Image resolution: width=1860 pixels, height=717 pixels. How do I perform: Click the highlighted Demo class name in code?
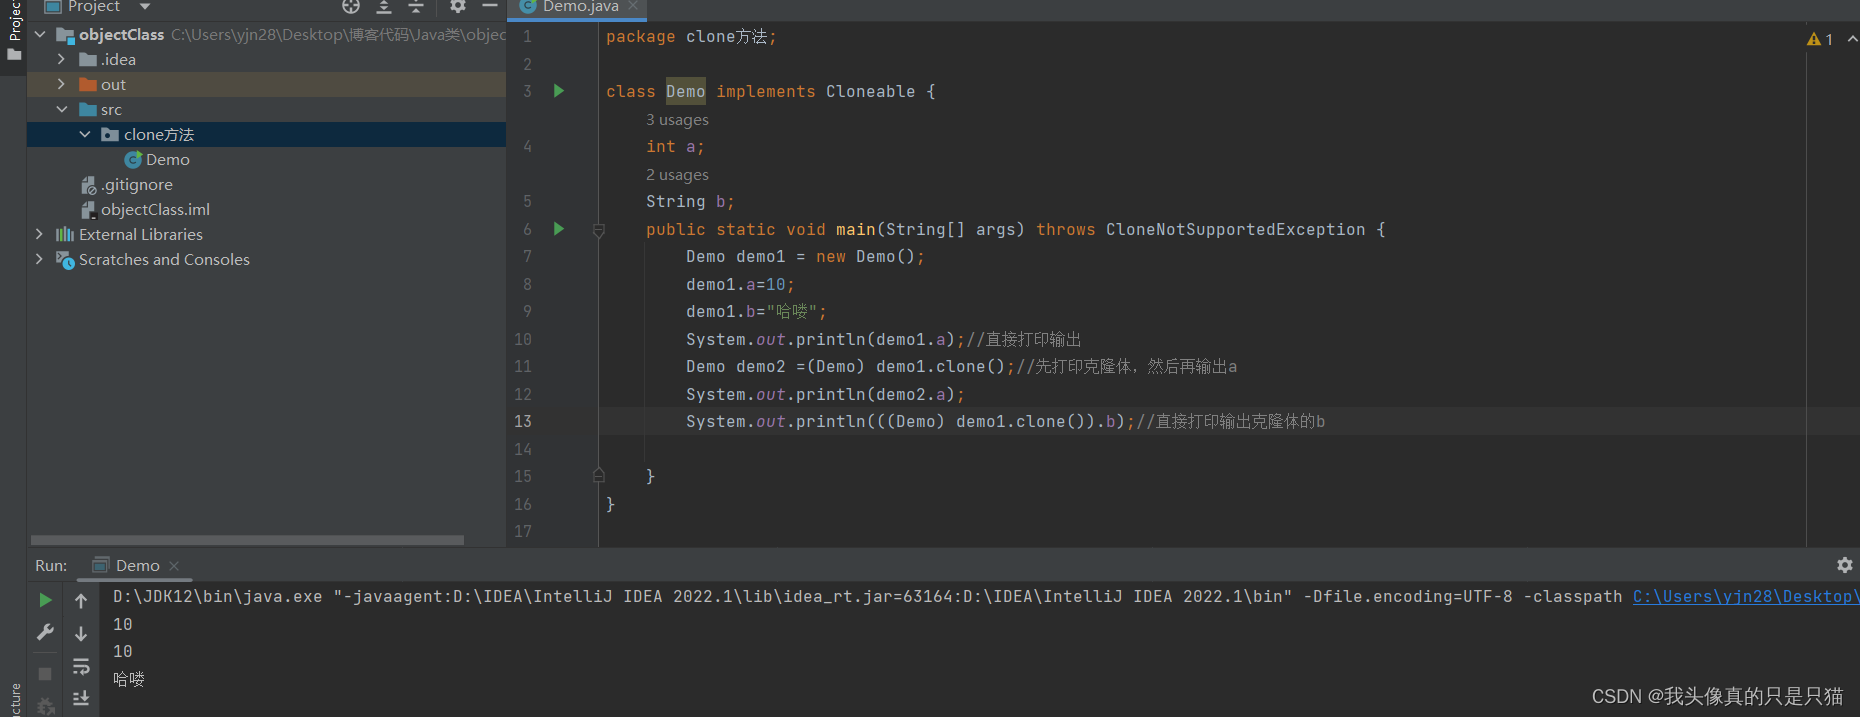pyautogui.click(x=686, y=92)
